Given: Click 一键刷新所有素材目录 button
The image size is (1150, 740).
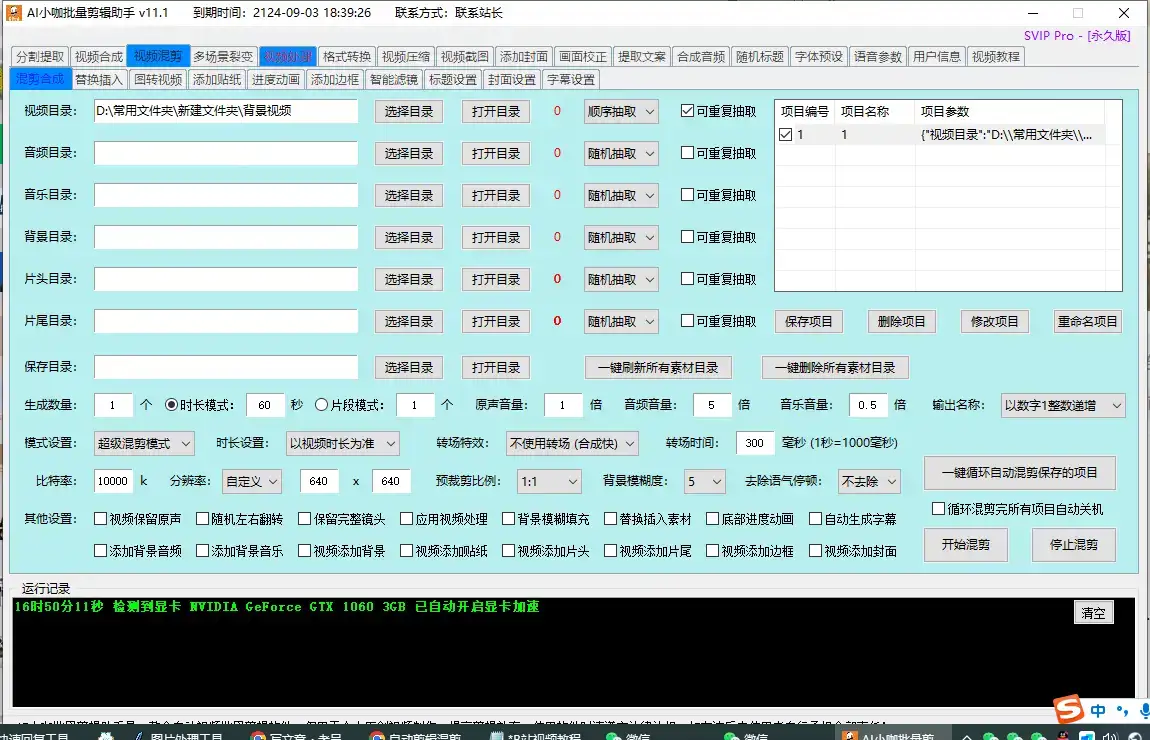Looking at the screenshot, I should pyautogui.click(x=658, y=367).
